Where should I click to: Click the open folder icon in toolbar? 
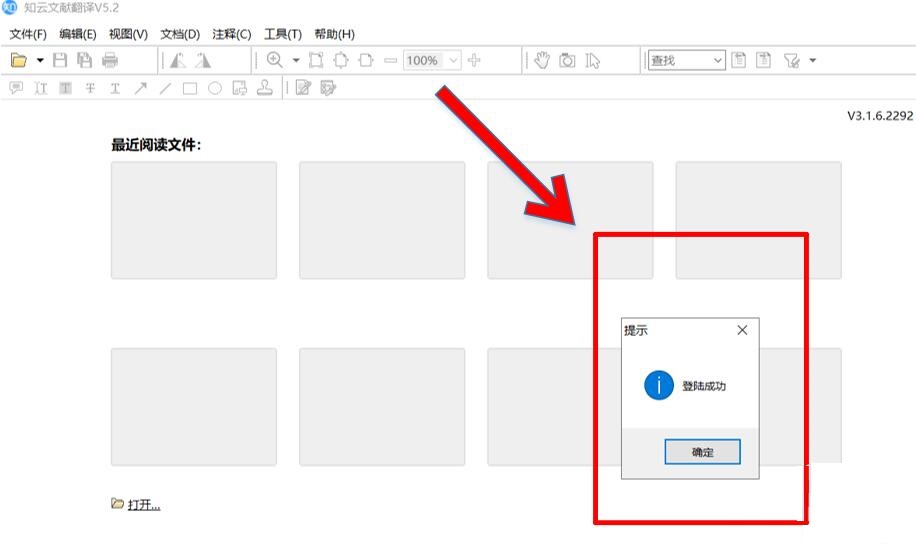[18, 61]
